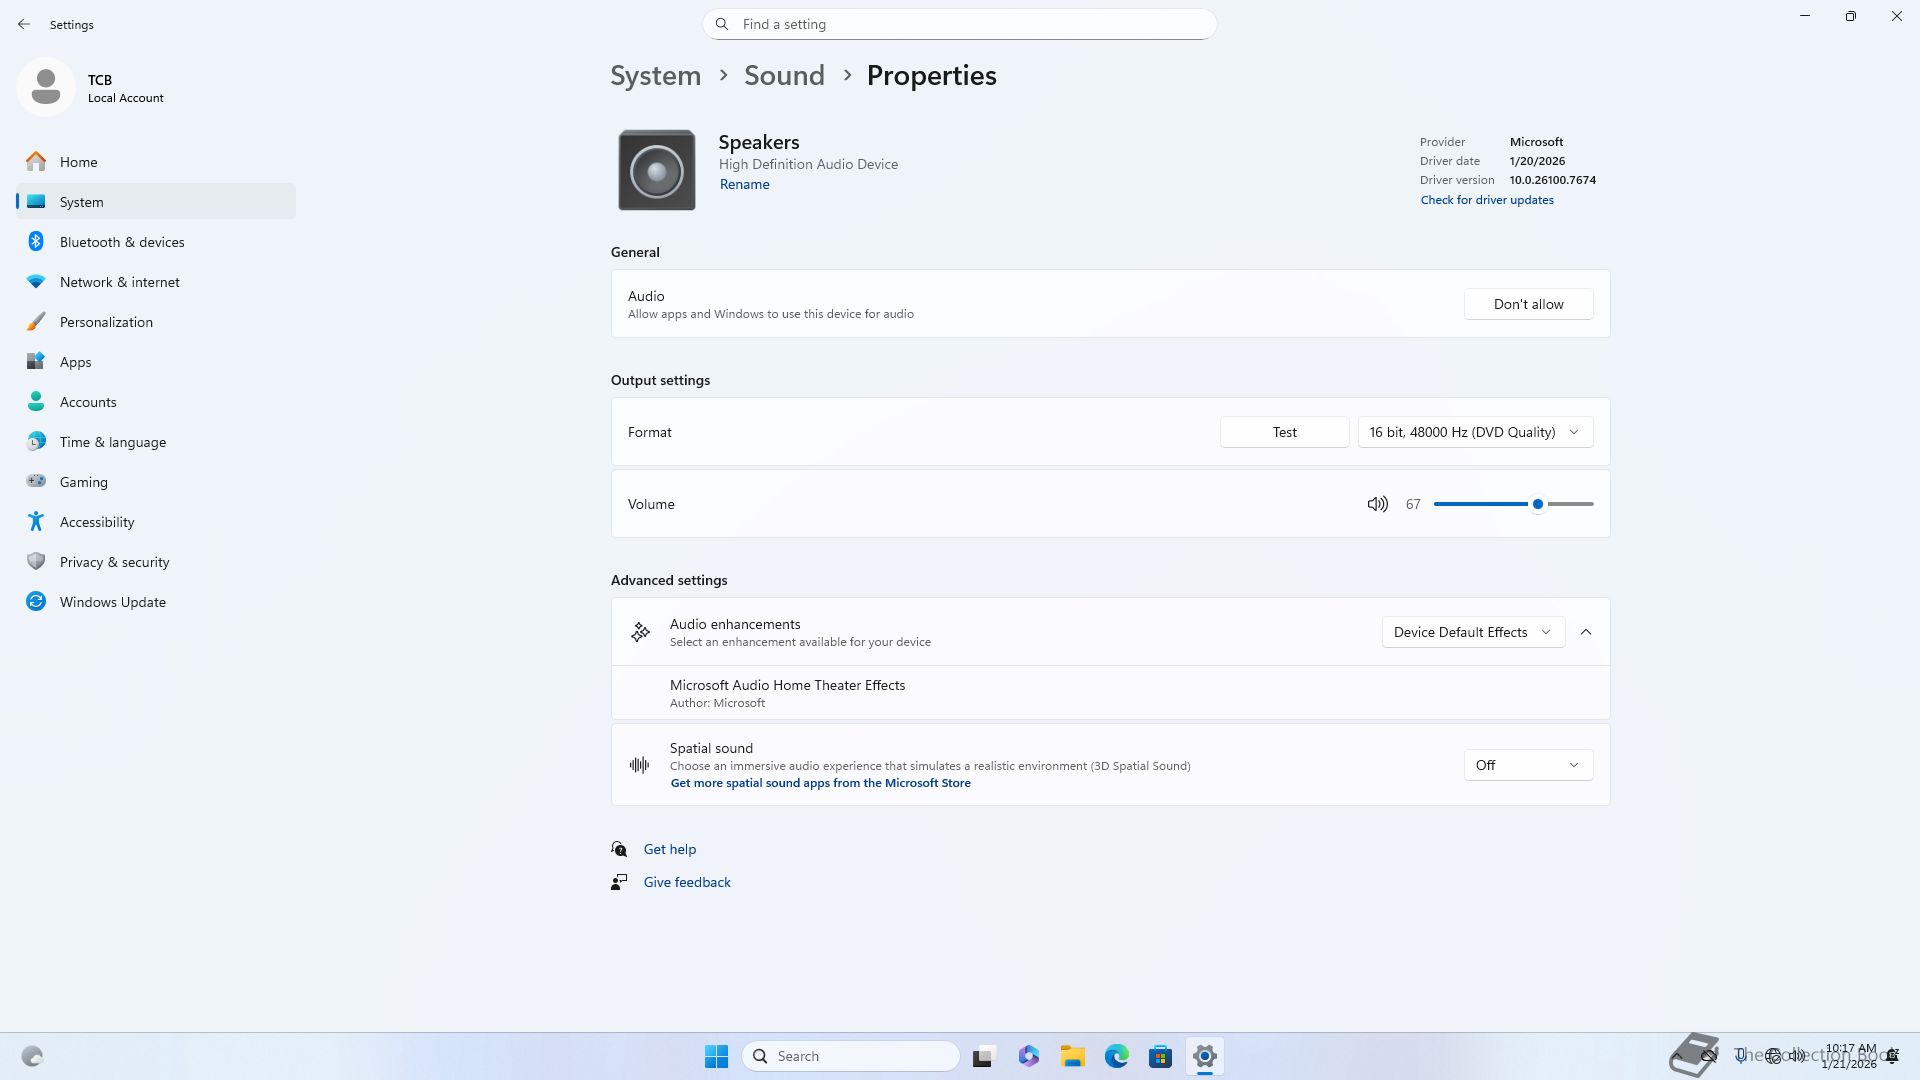Open Privacy & security settings

[x=114, y=562]
